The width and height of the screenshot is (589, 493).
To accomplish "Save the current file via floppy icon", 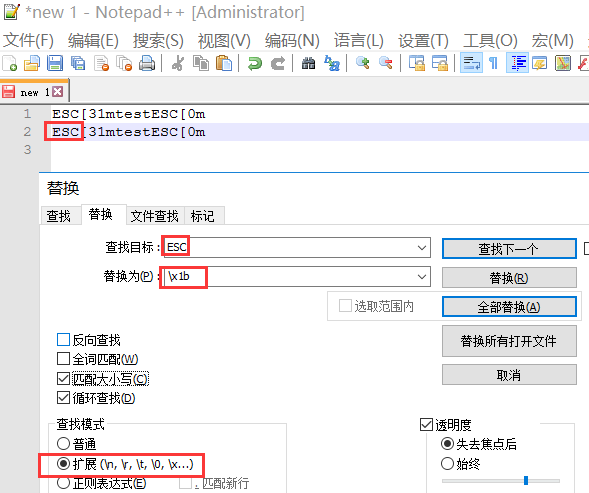I will [x=55, y=63].
